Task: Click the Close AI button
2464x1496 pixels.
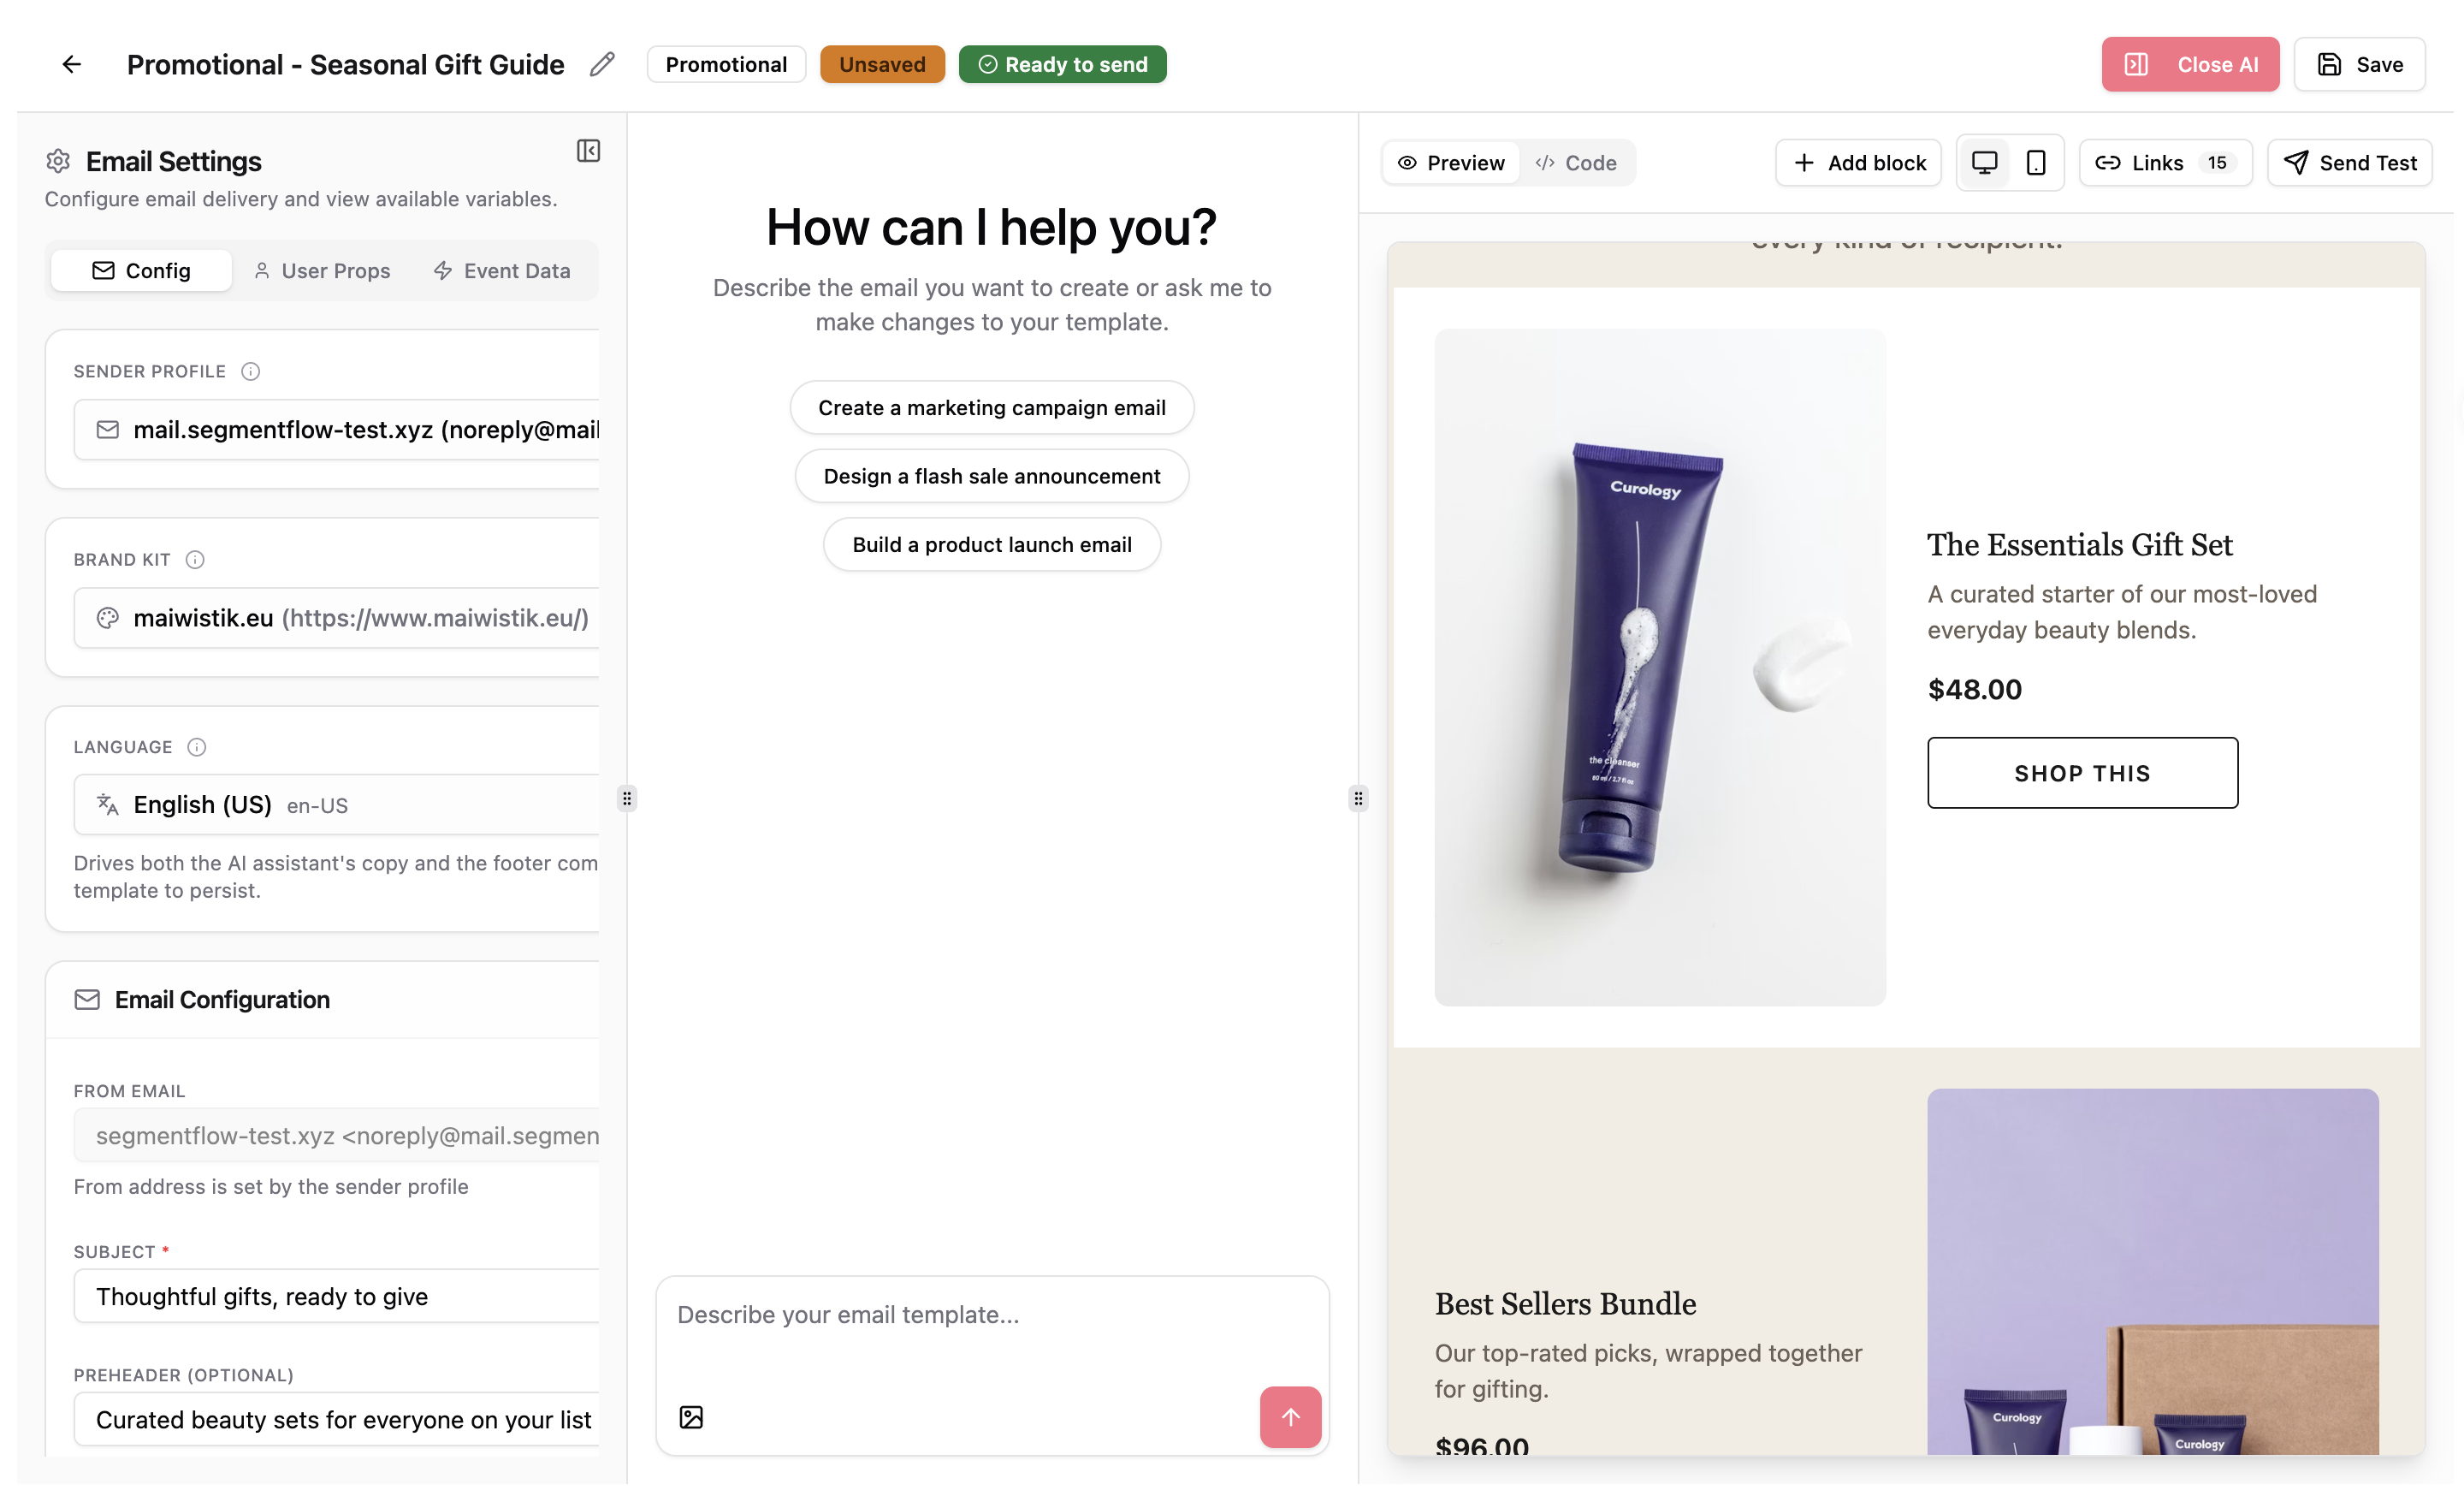Action: (x=2190, y=65)
